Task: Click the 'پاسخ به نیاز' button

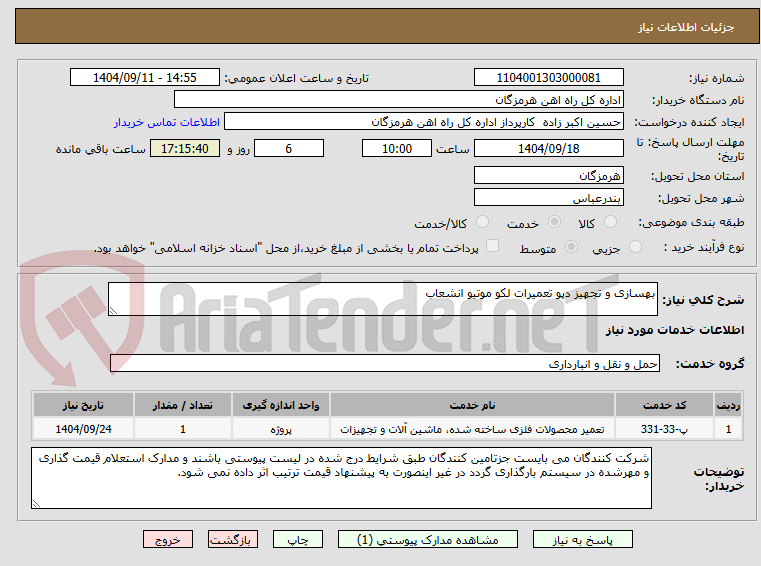Action: [x=582, y=539]
